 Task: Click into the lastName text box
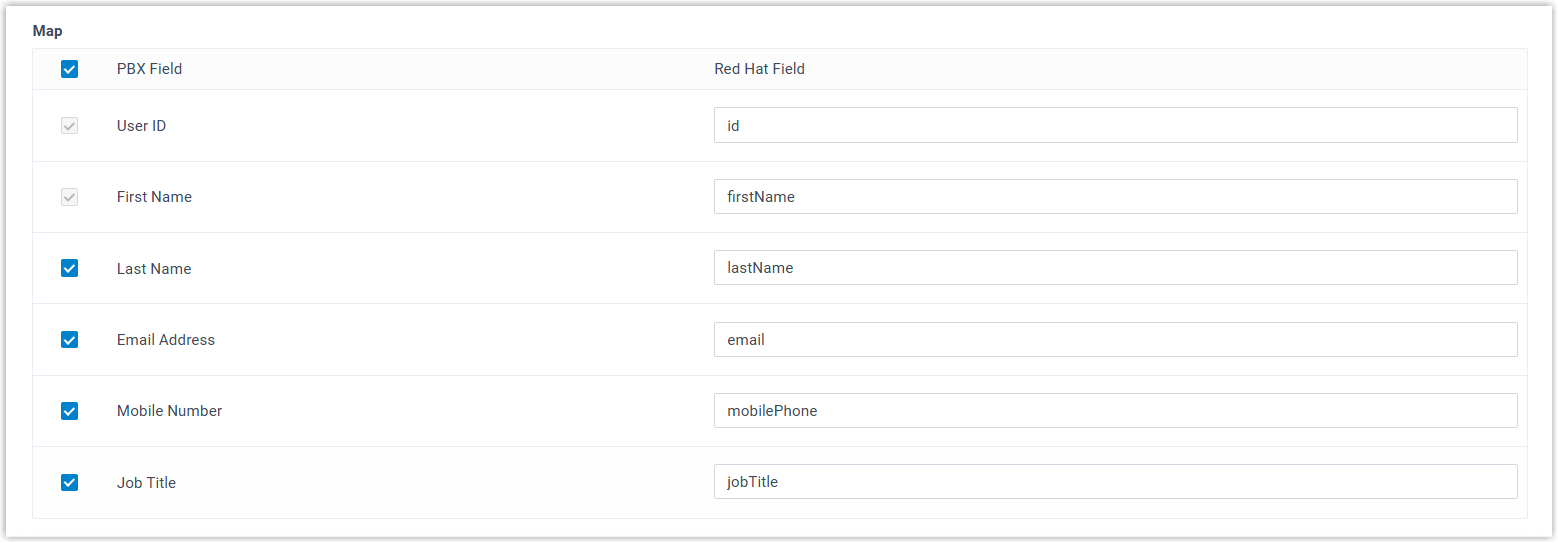(1115, 268)
